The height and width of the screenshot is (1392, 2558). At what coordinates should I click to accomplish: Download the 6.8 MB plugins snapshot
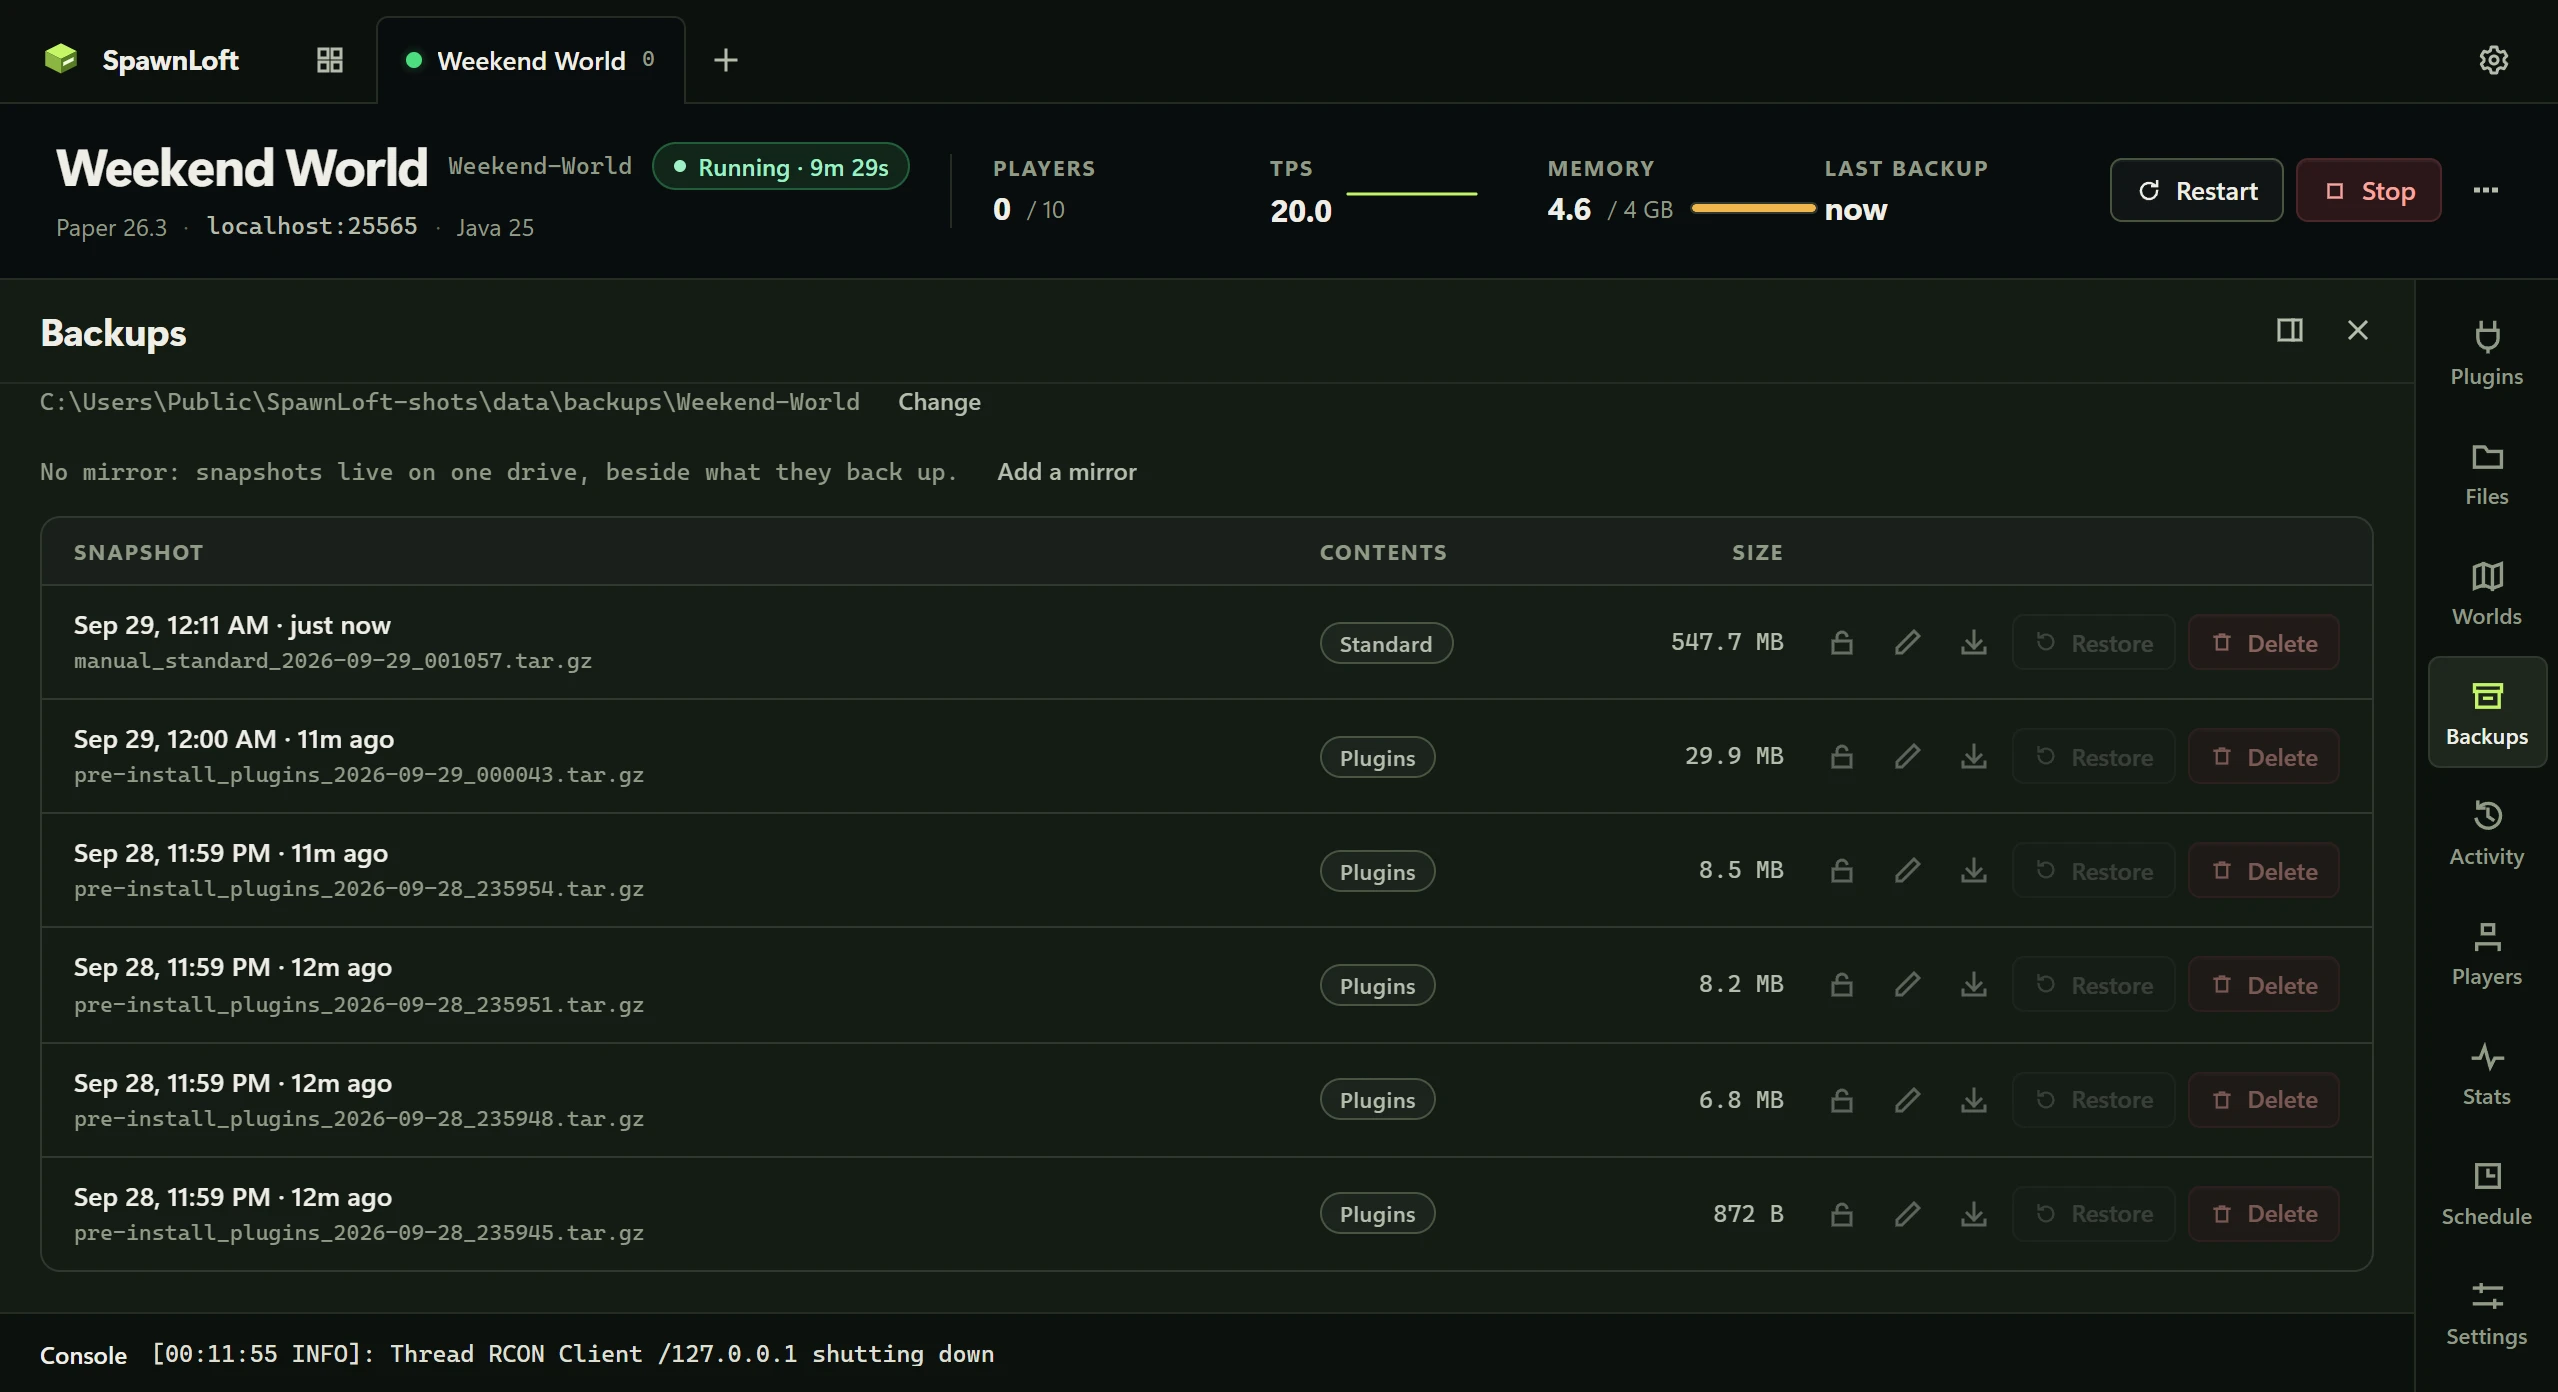click(1973, 1100)
